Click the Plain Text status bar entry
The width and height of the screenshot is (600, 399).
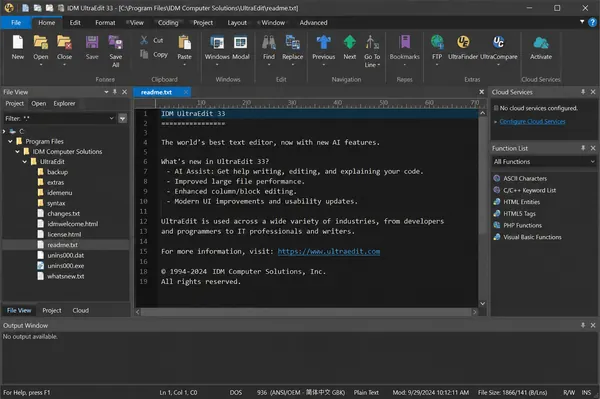pyautogui.click(x=366, y=392)
